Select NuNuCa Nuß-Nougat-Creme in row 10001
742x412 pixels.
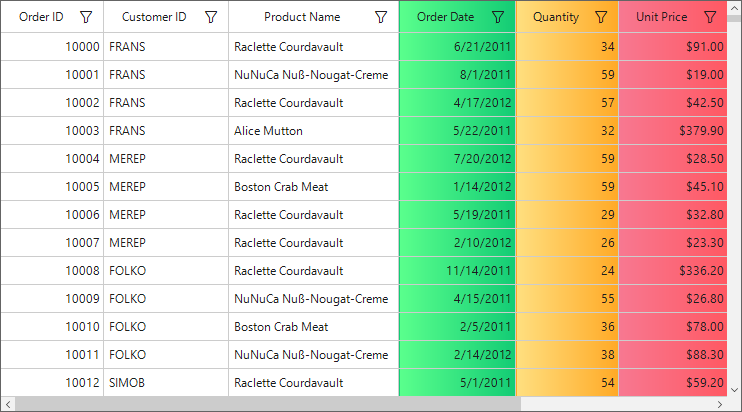coord(314,75)
